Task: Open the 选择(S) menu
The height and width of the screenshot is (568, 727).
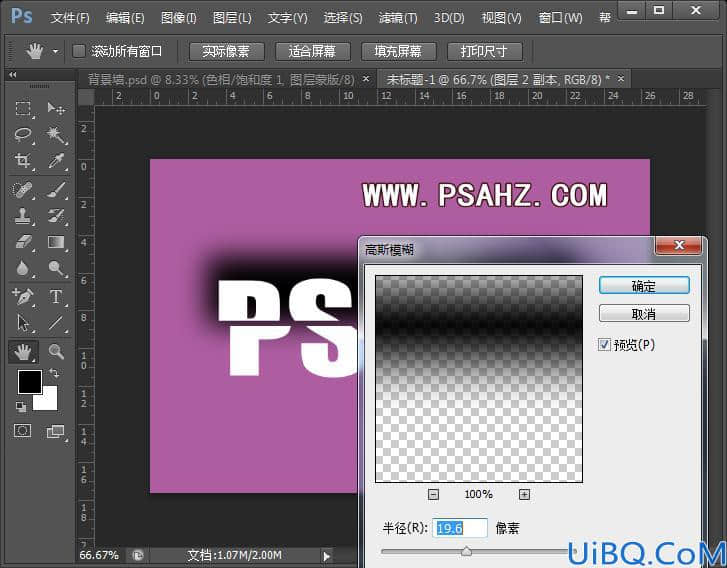Action: (x=343, y=18)
